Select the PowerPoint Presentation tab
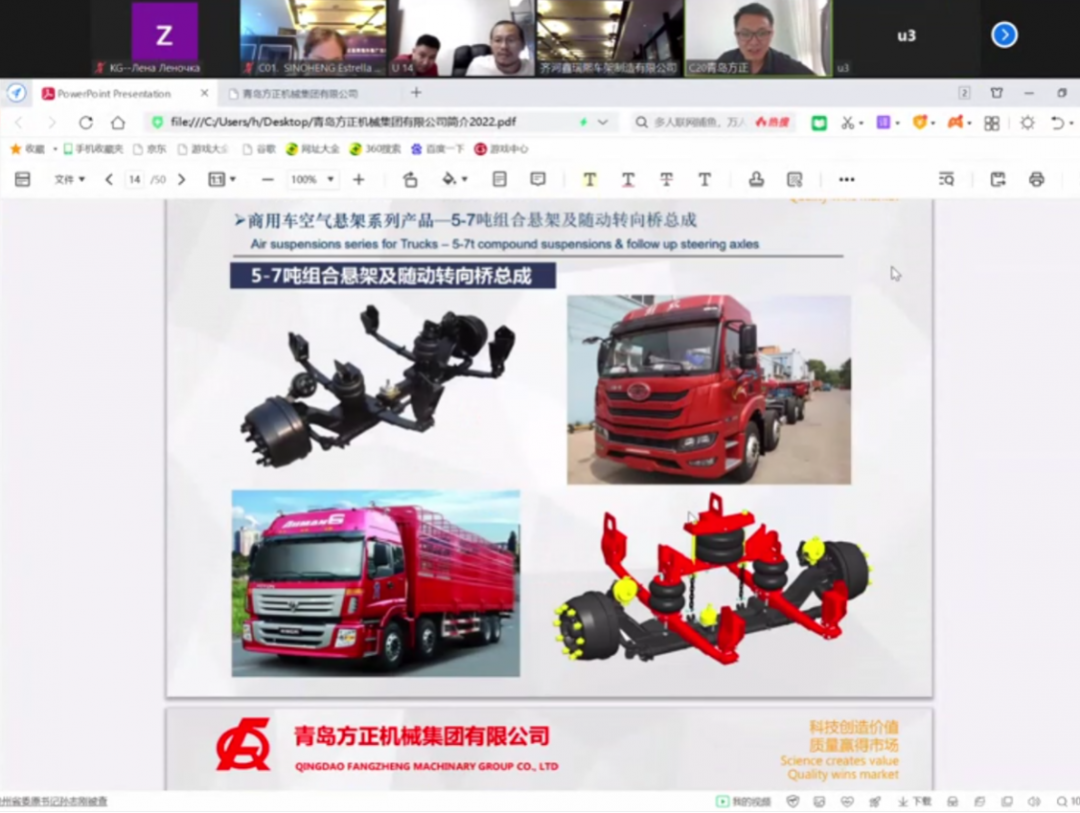This screenshot has width=1080, height=813. coord(115,91)
